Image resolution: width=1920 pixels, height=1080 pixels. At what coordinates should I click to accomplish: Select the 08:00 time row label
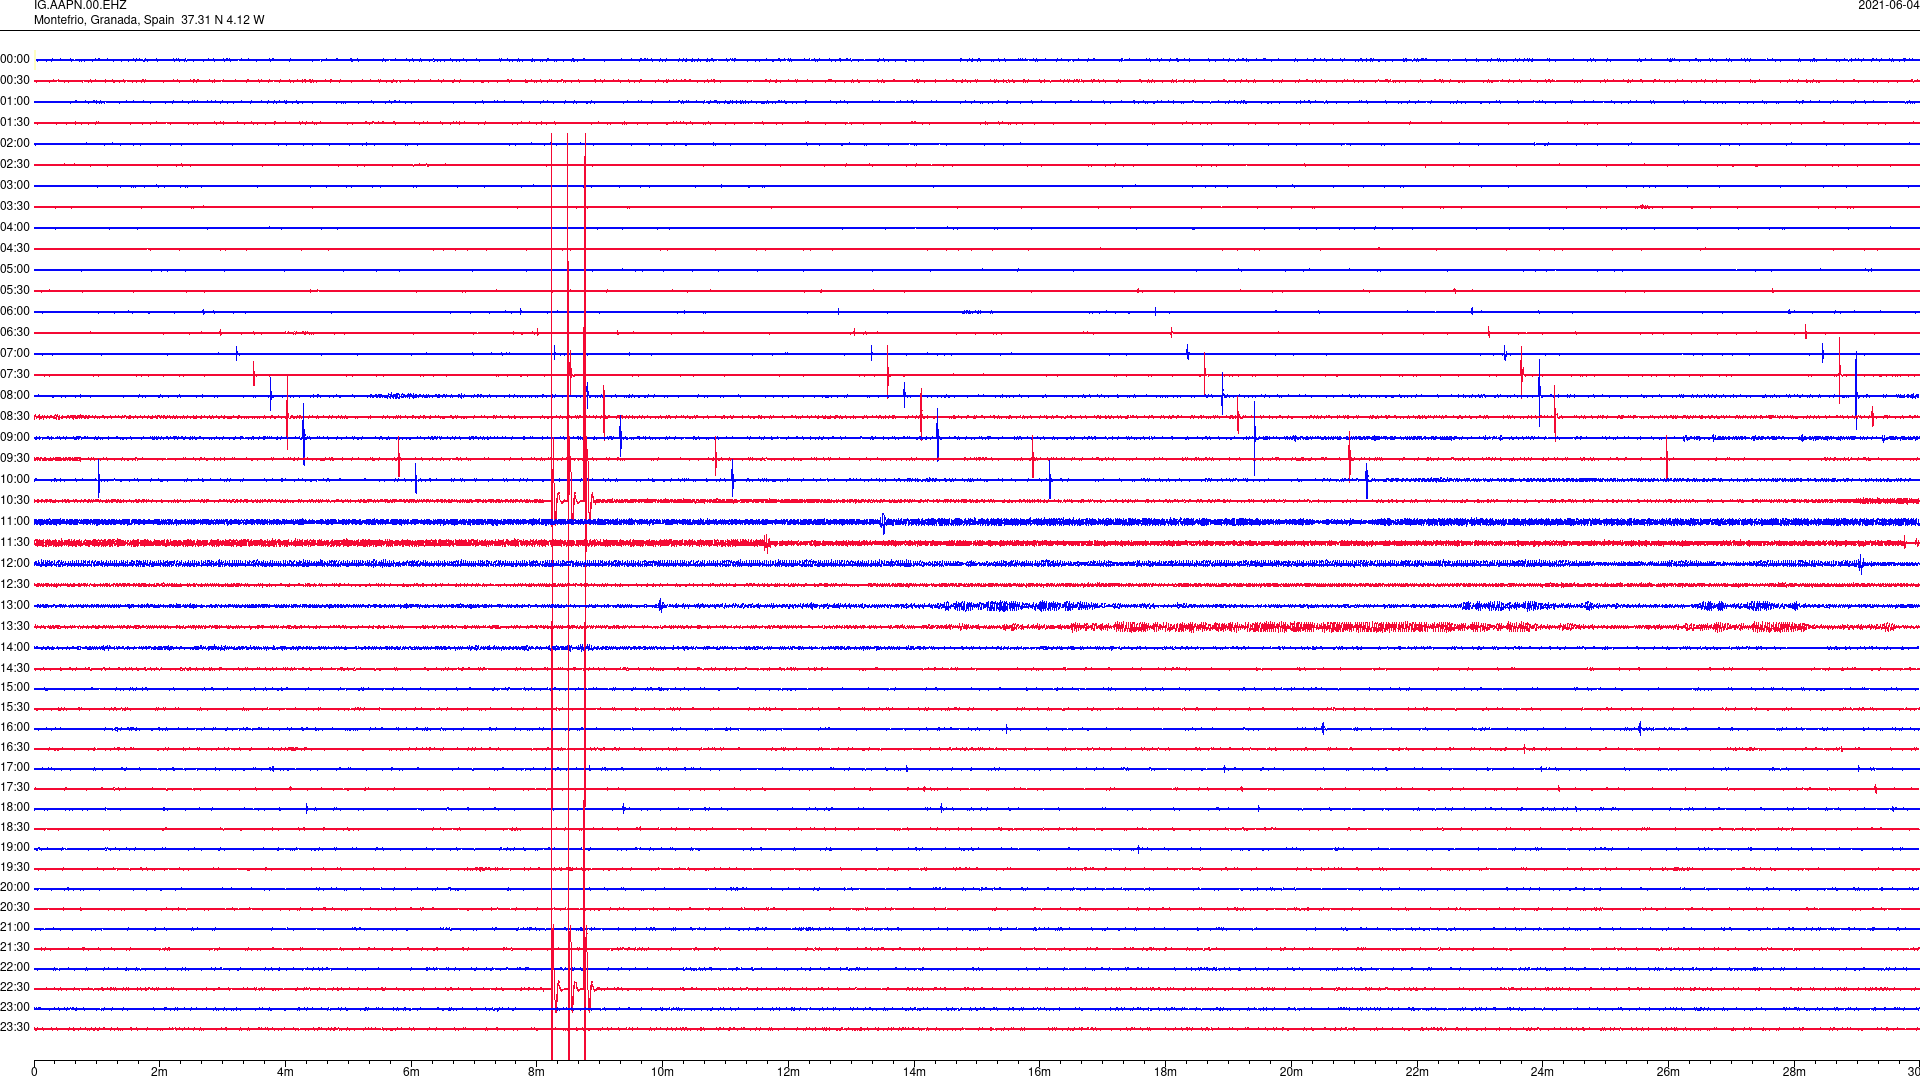point(15,396)
